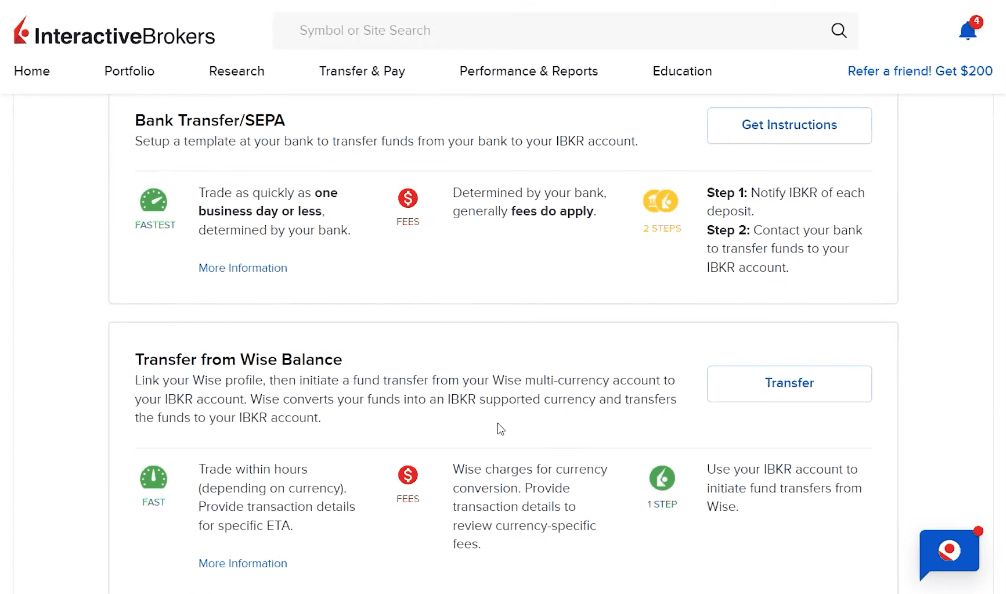The width and height of the screenshot is (1006, 594).
Task: Click the Interactive Brokers logo
Action: [x=114, y=33]
